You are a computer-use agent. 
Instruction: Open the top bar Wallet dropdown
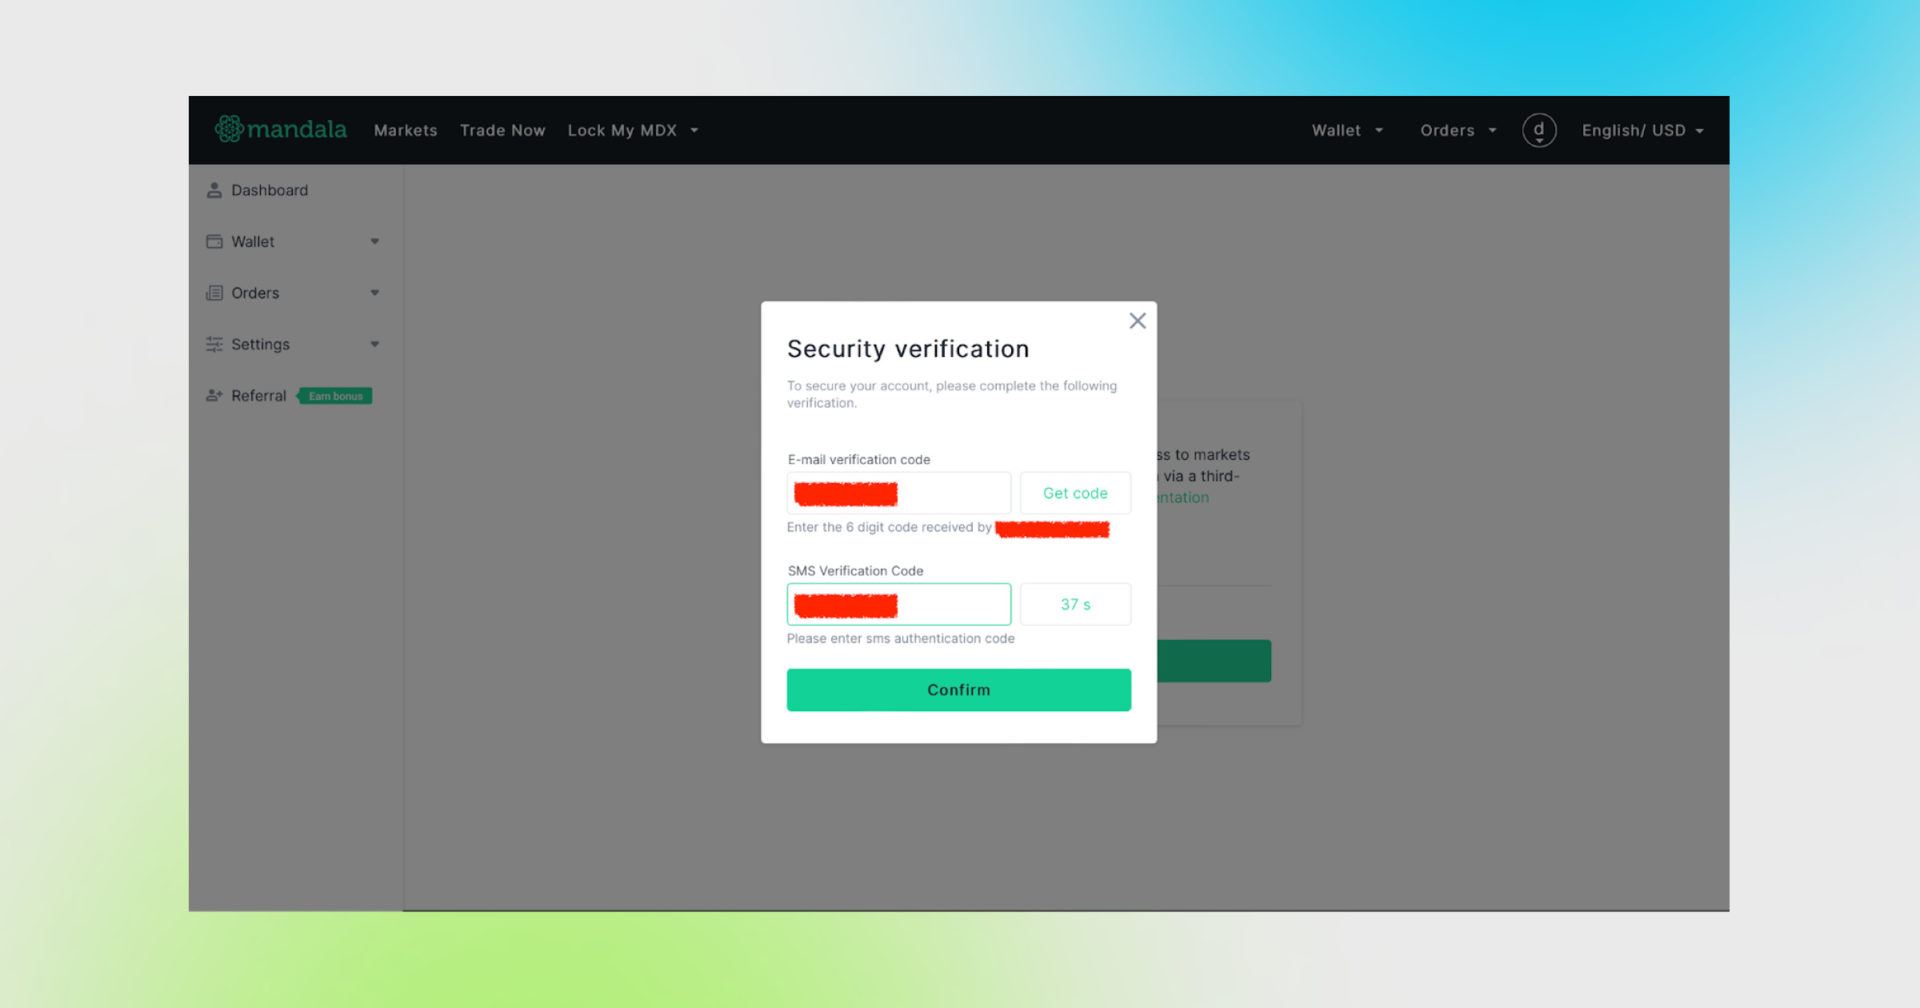pyautogui.click(x=1347, y=130)
